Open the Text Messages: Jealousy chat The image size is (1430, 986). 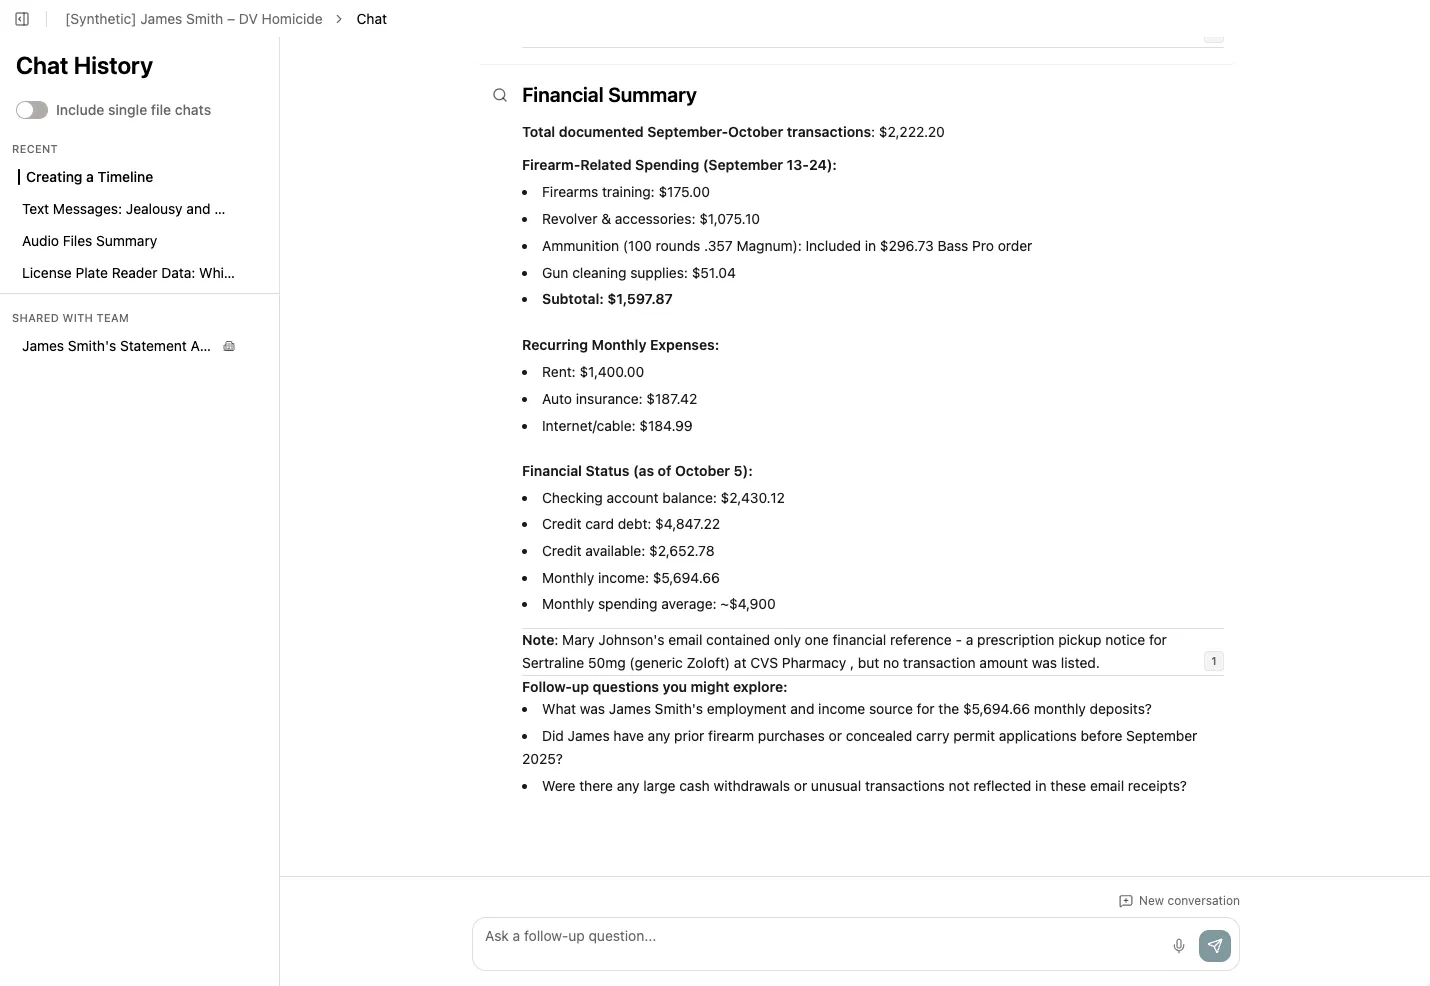(x=123, y=209)
